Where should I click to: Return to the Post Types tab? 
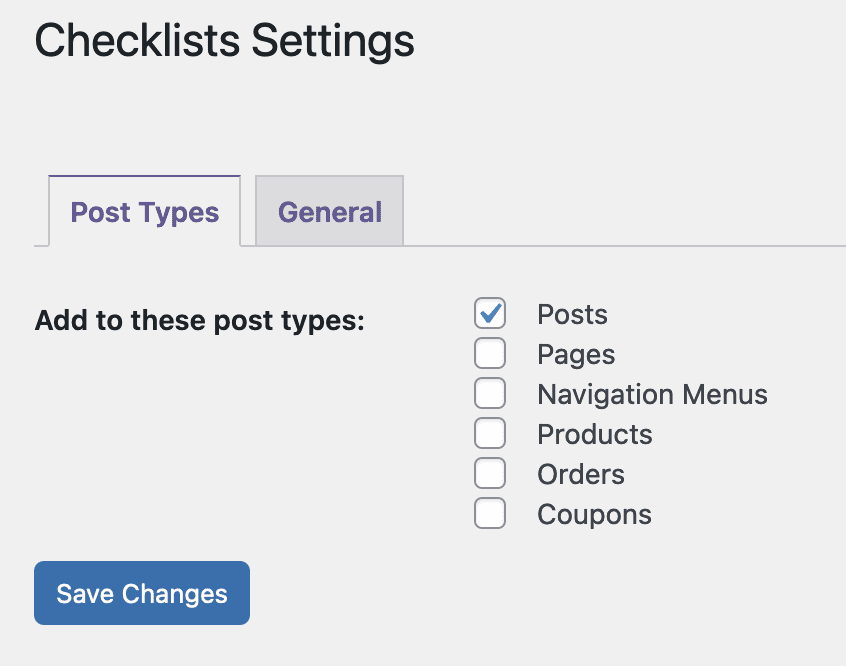click(x=144, y=211)
